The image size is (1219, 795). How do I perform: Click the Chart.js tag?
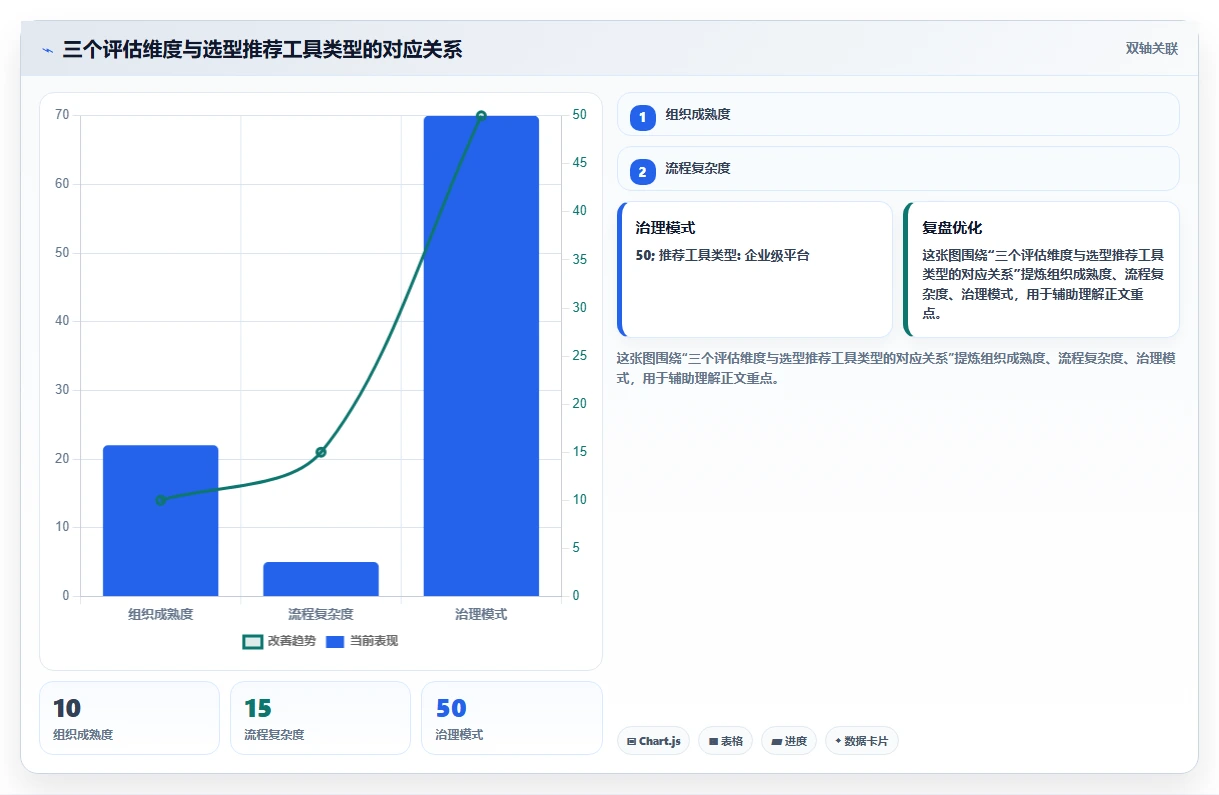coord(653,741)
